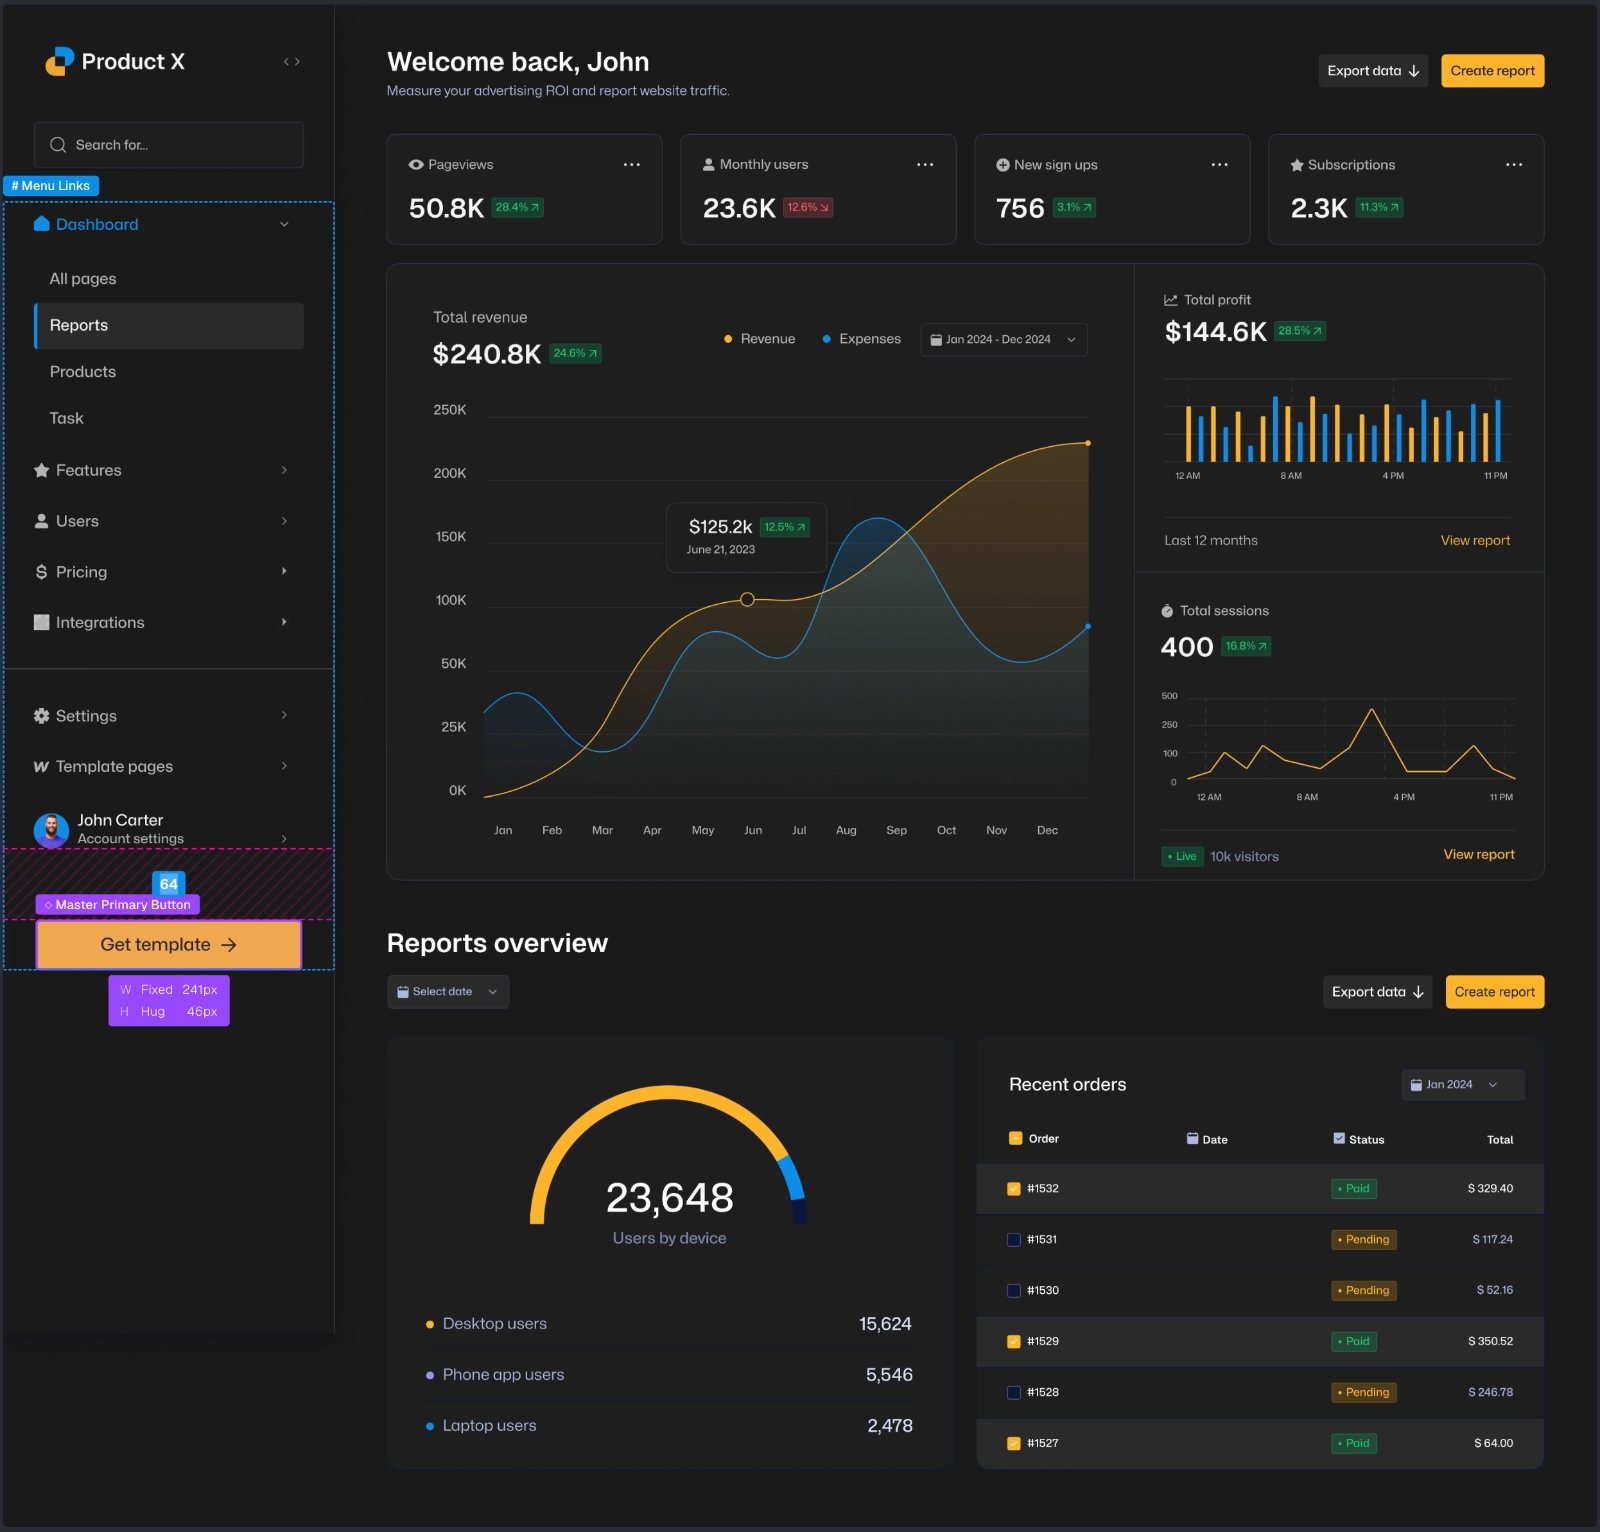Check the checkbox for order #1528
The height and width of the screenshot is (1532, 1600).
coord(1014,1392)
